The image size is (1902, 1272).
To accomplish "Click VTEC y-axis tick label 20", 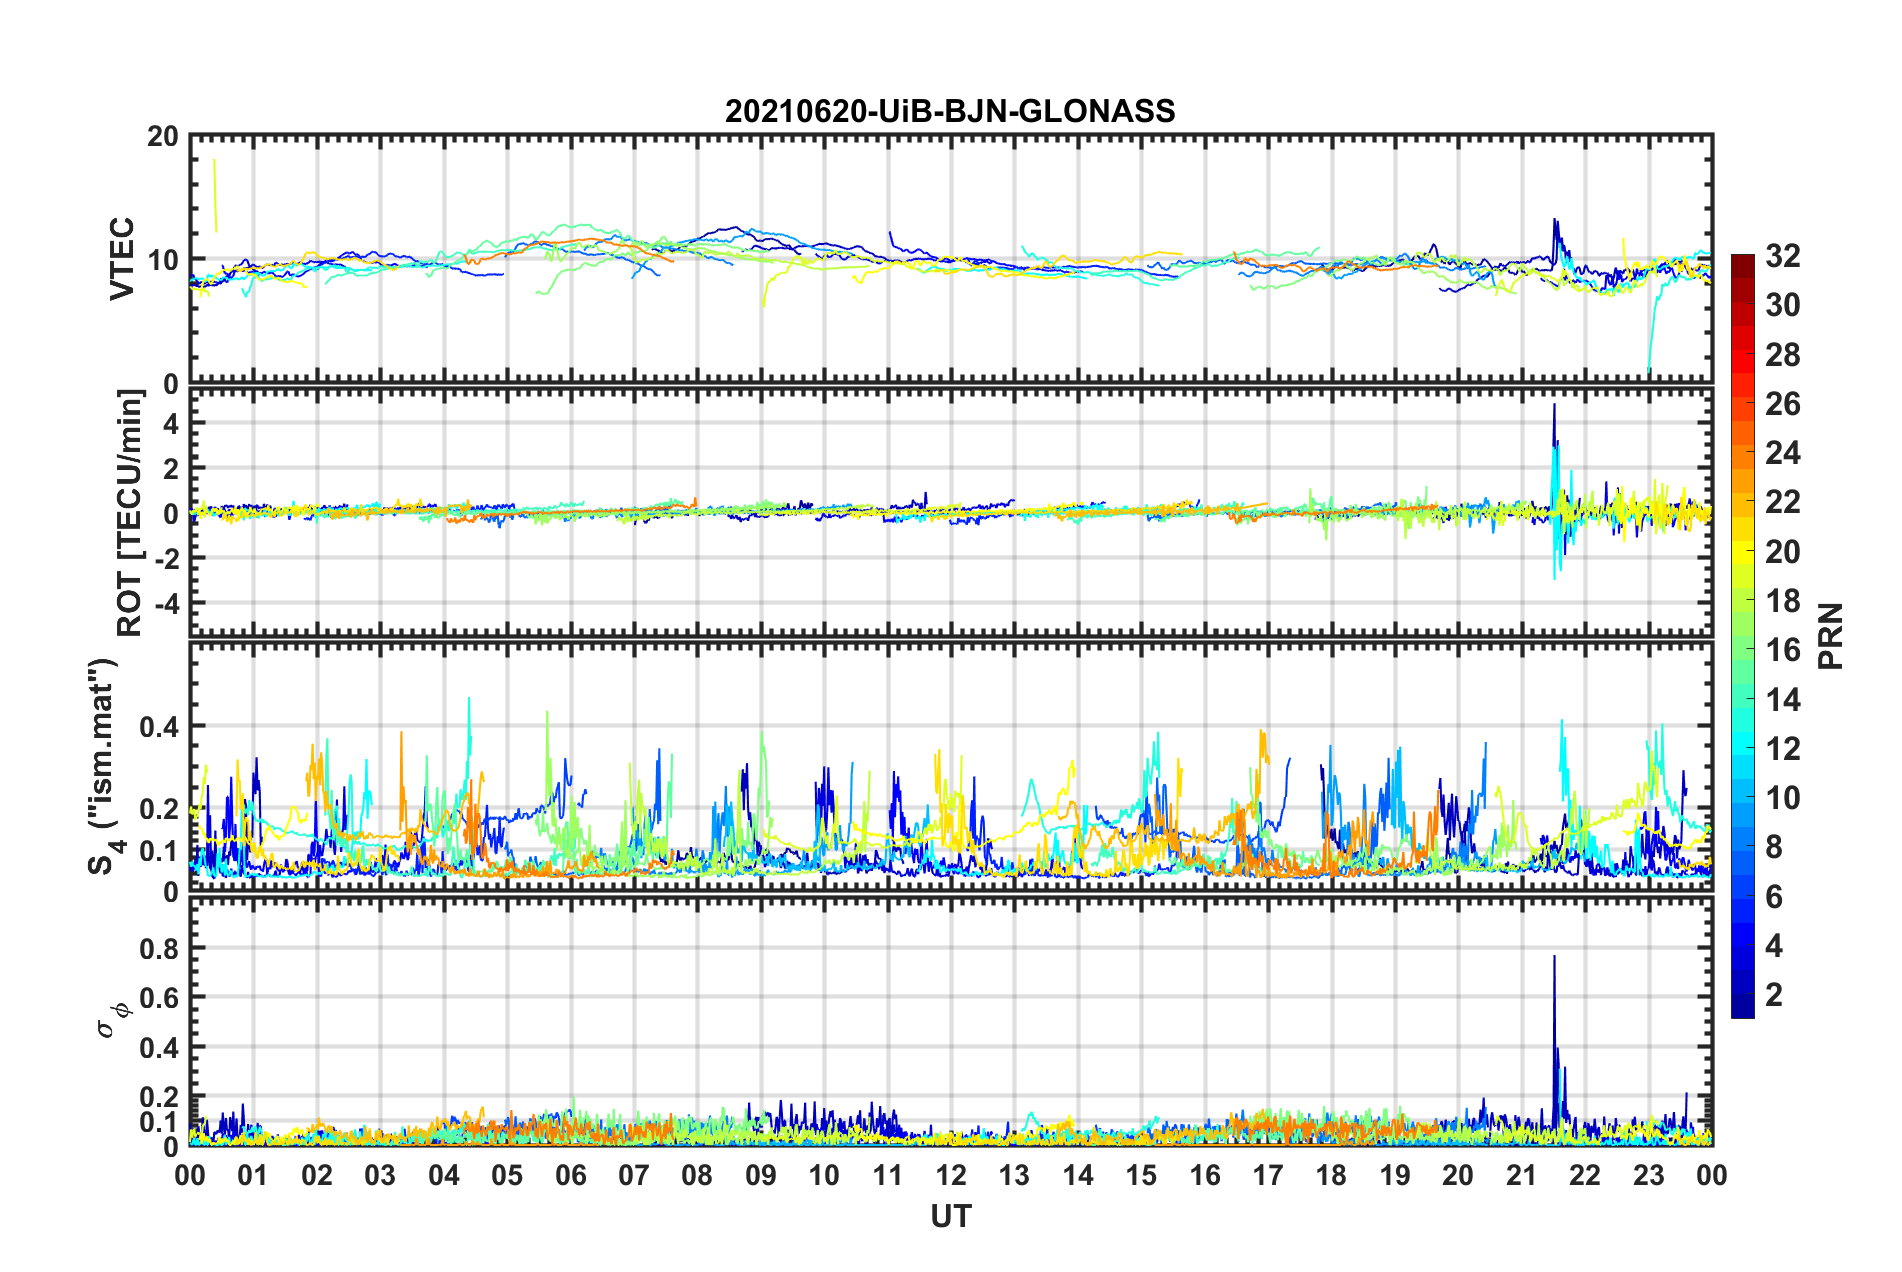I will tap(162, 136).
